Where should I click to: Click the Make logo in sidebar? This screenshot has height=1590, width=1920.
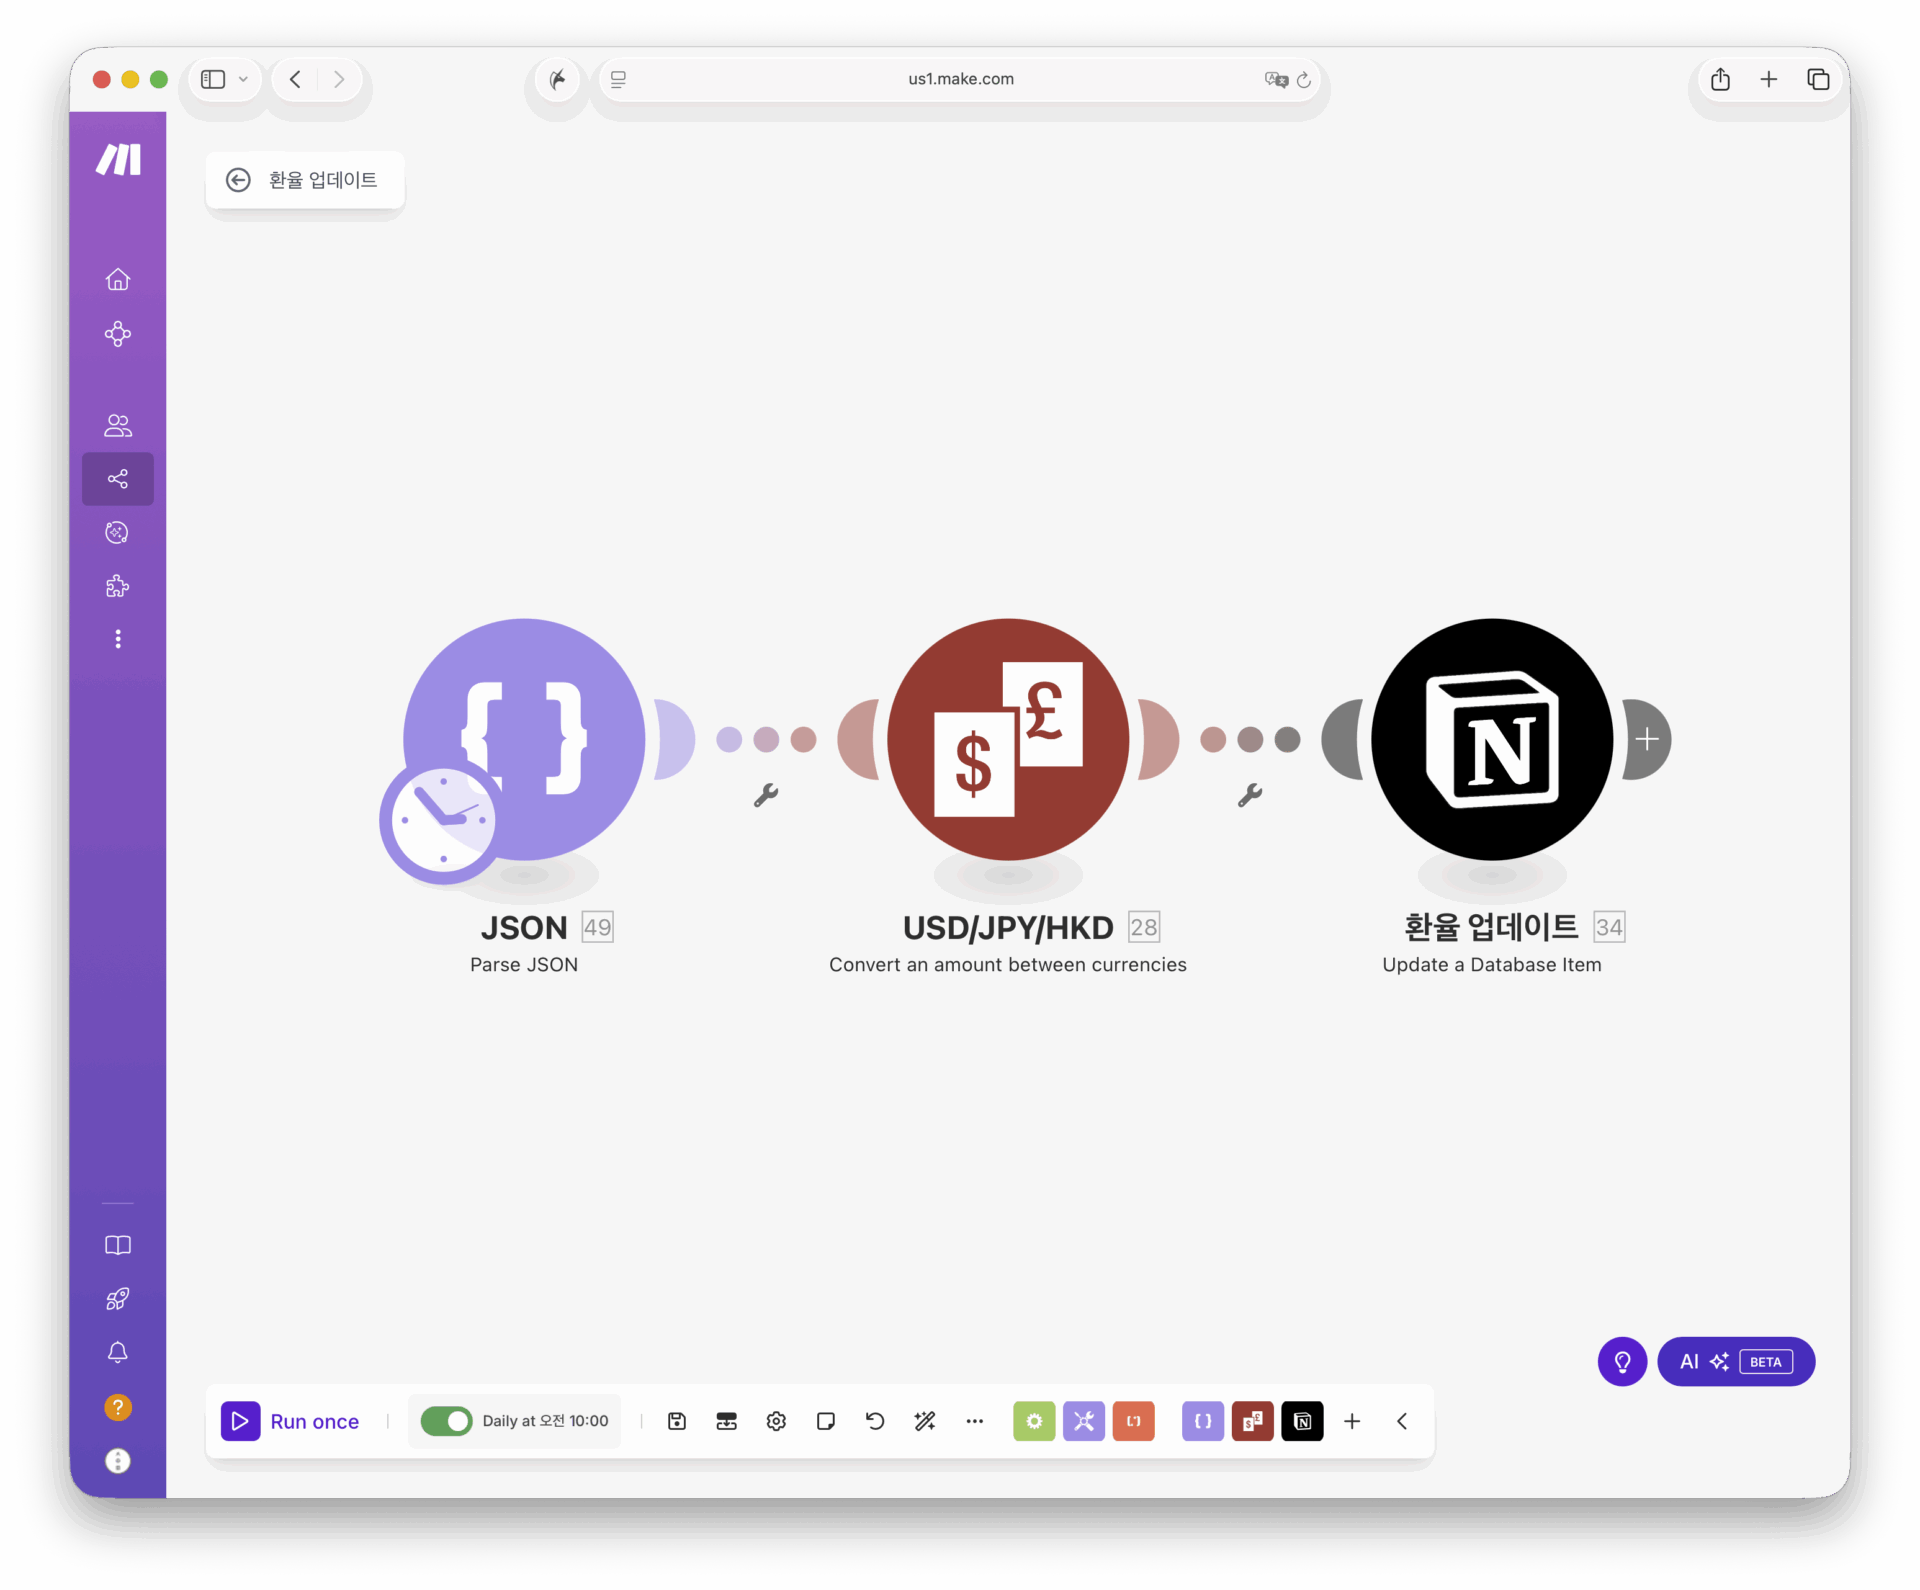tap(118, 159)
